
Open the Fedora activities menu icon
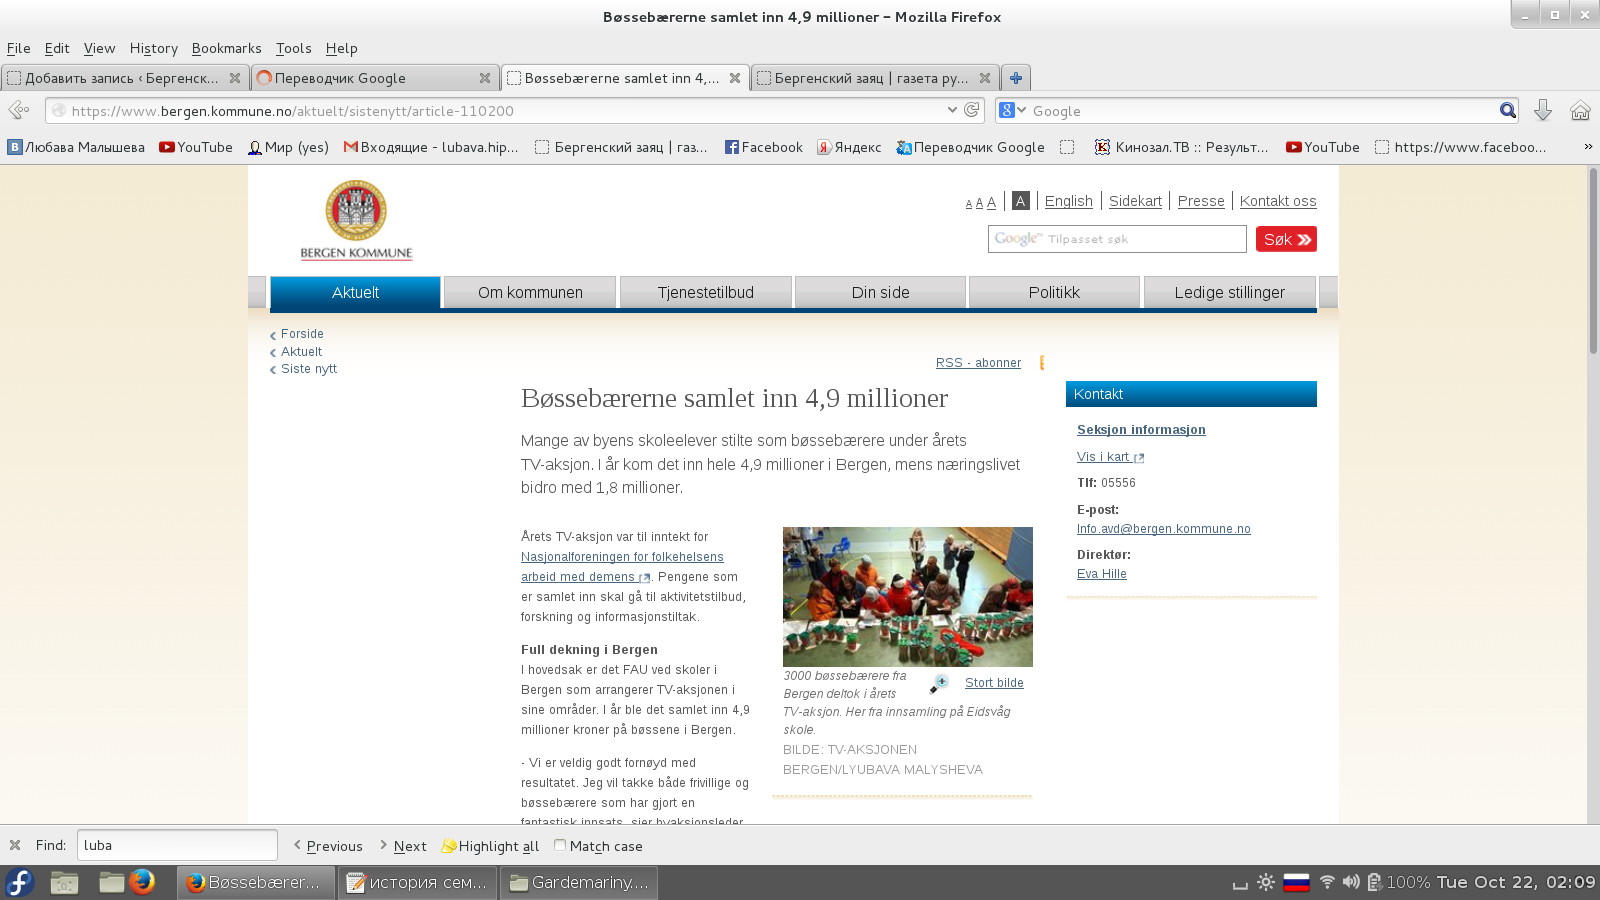(20, 882)
